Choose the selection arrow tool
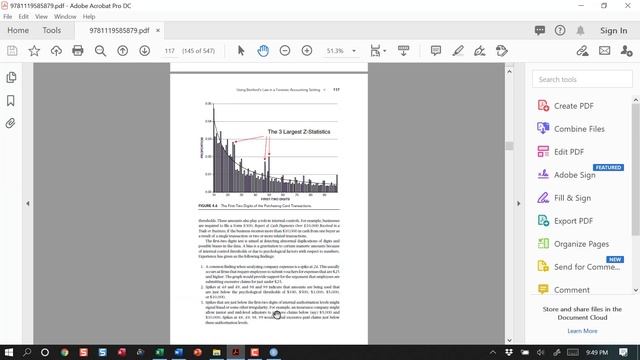The image size is (640, 360). (x=241, y=51)
